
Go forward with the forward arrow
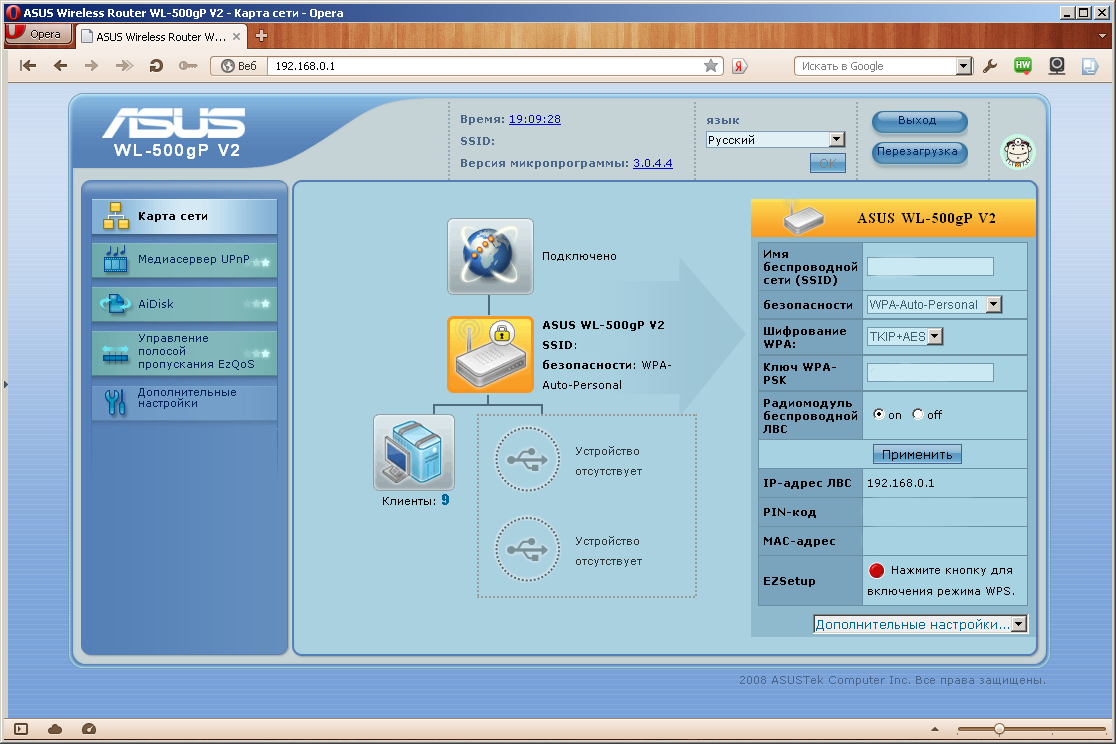tap(92, 66)
